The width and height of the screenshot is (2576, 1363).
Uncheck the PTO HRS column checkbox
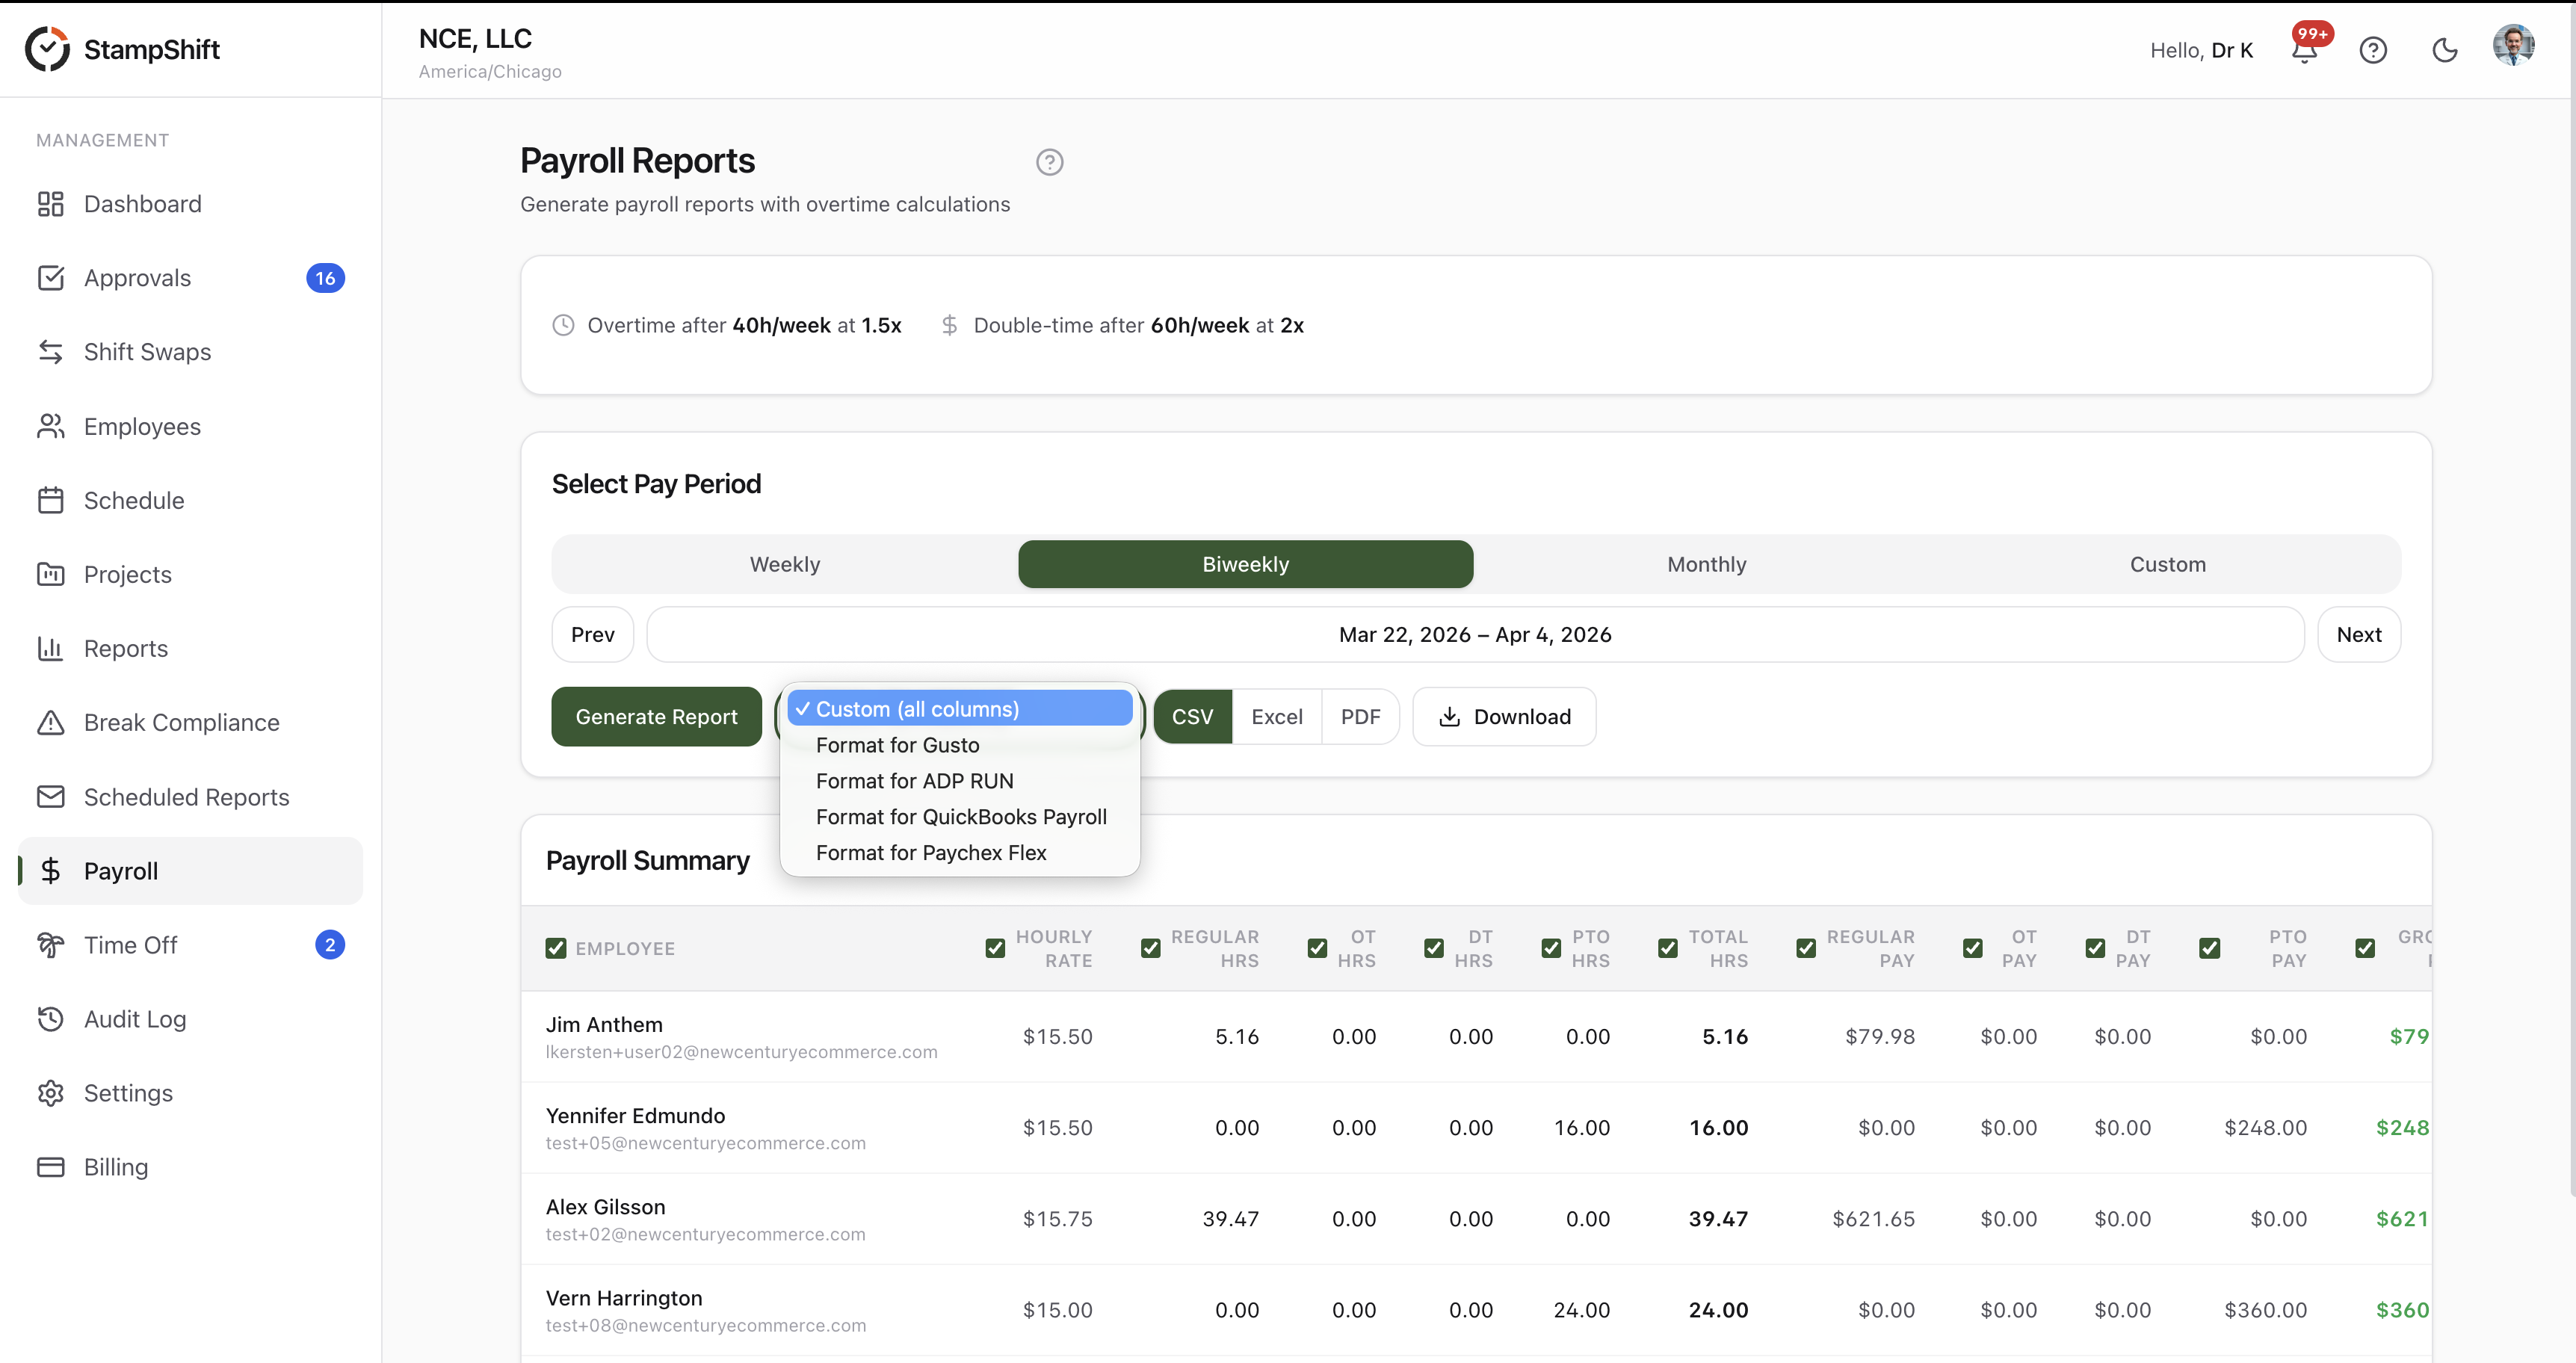(x=1551, y=948)
